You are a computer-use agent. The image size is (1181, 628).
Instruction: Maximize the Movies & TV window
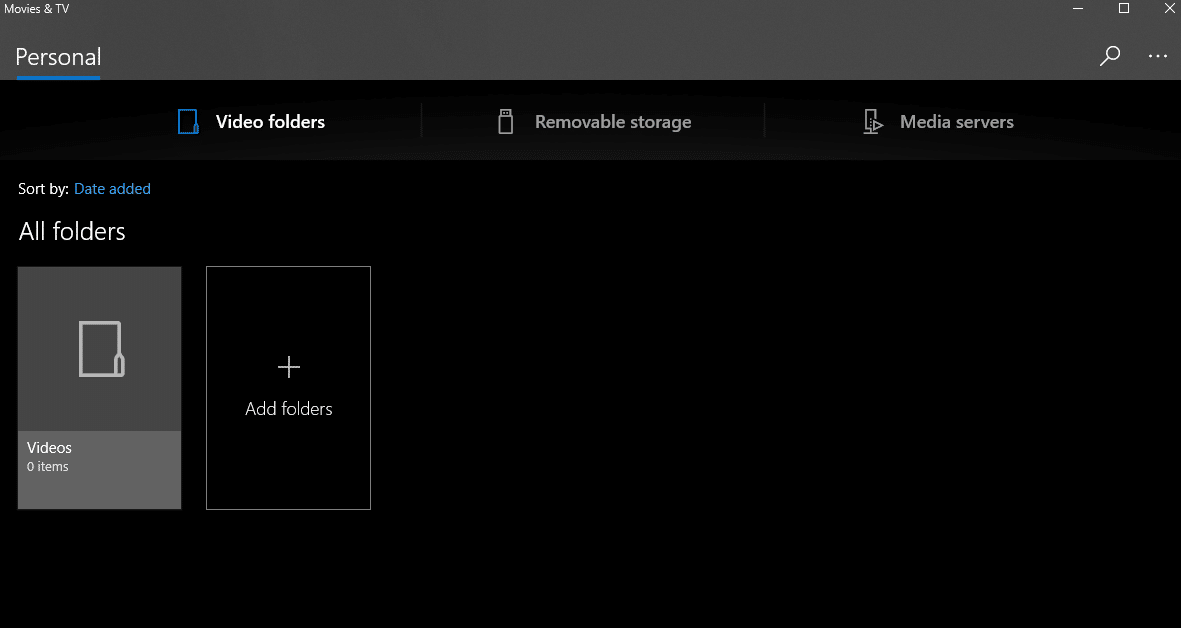[x=1124, y=8]
